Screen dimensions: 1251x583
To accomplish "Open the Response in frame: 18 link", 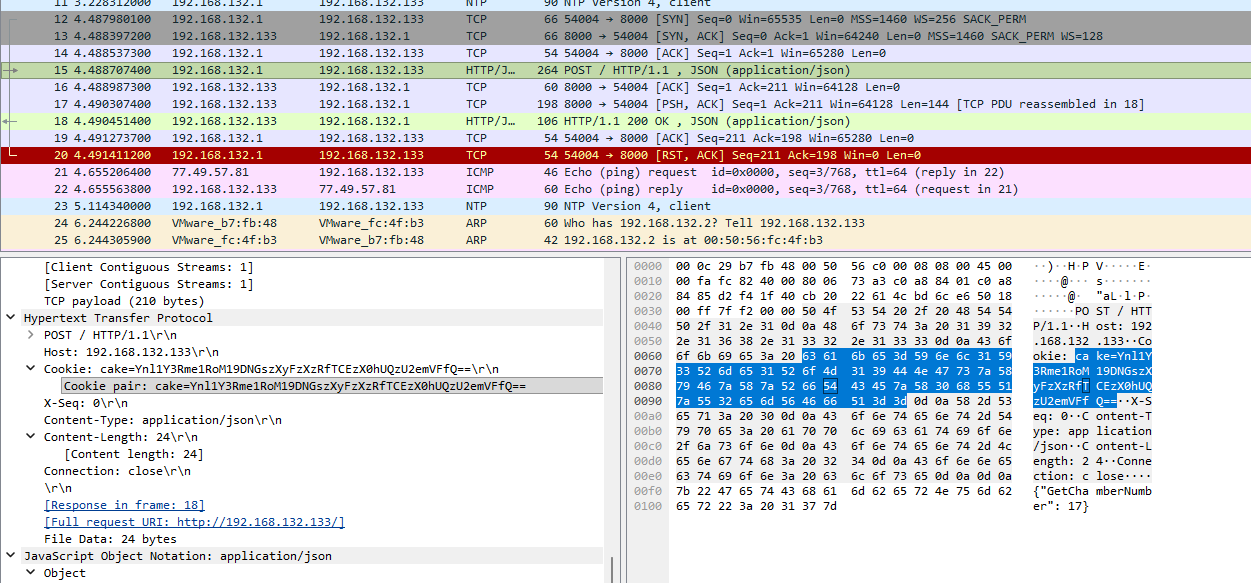I will pos(124,505).
